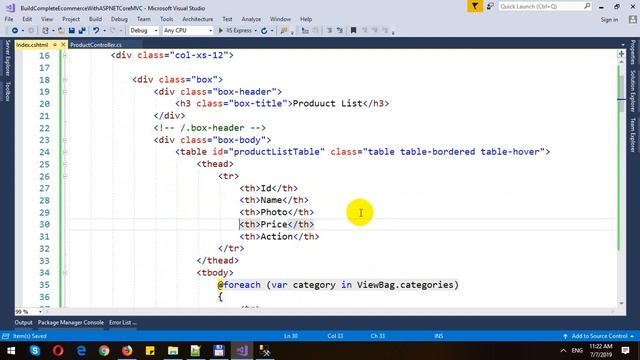Screen dimensions: 640x360
Task: Undo the last edit with the Undo icon
Action: tap(96, 31)
